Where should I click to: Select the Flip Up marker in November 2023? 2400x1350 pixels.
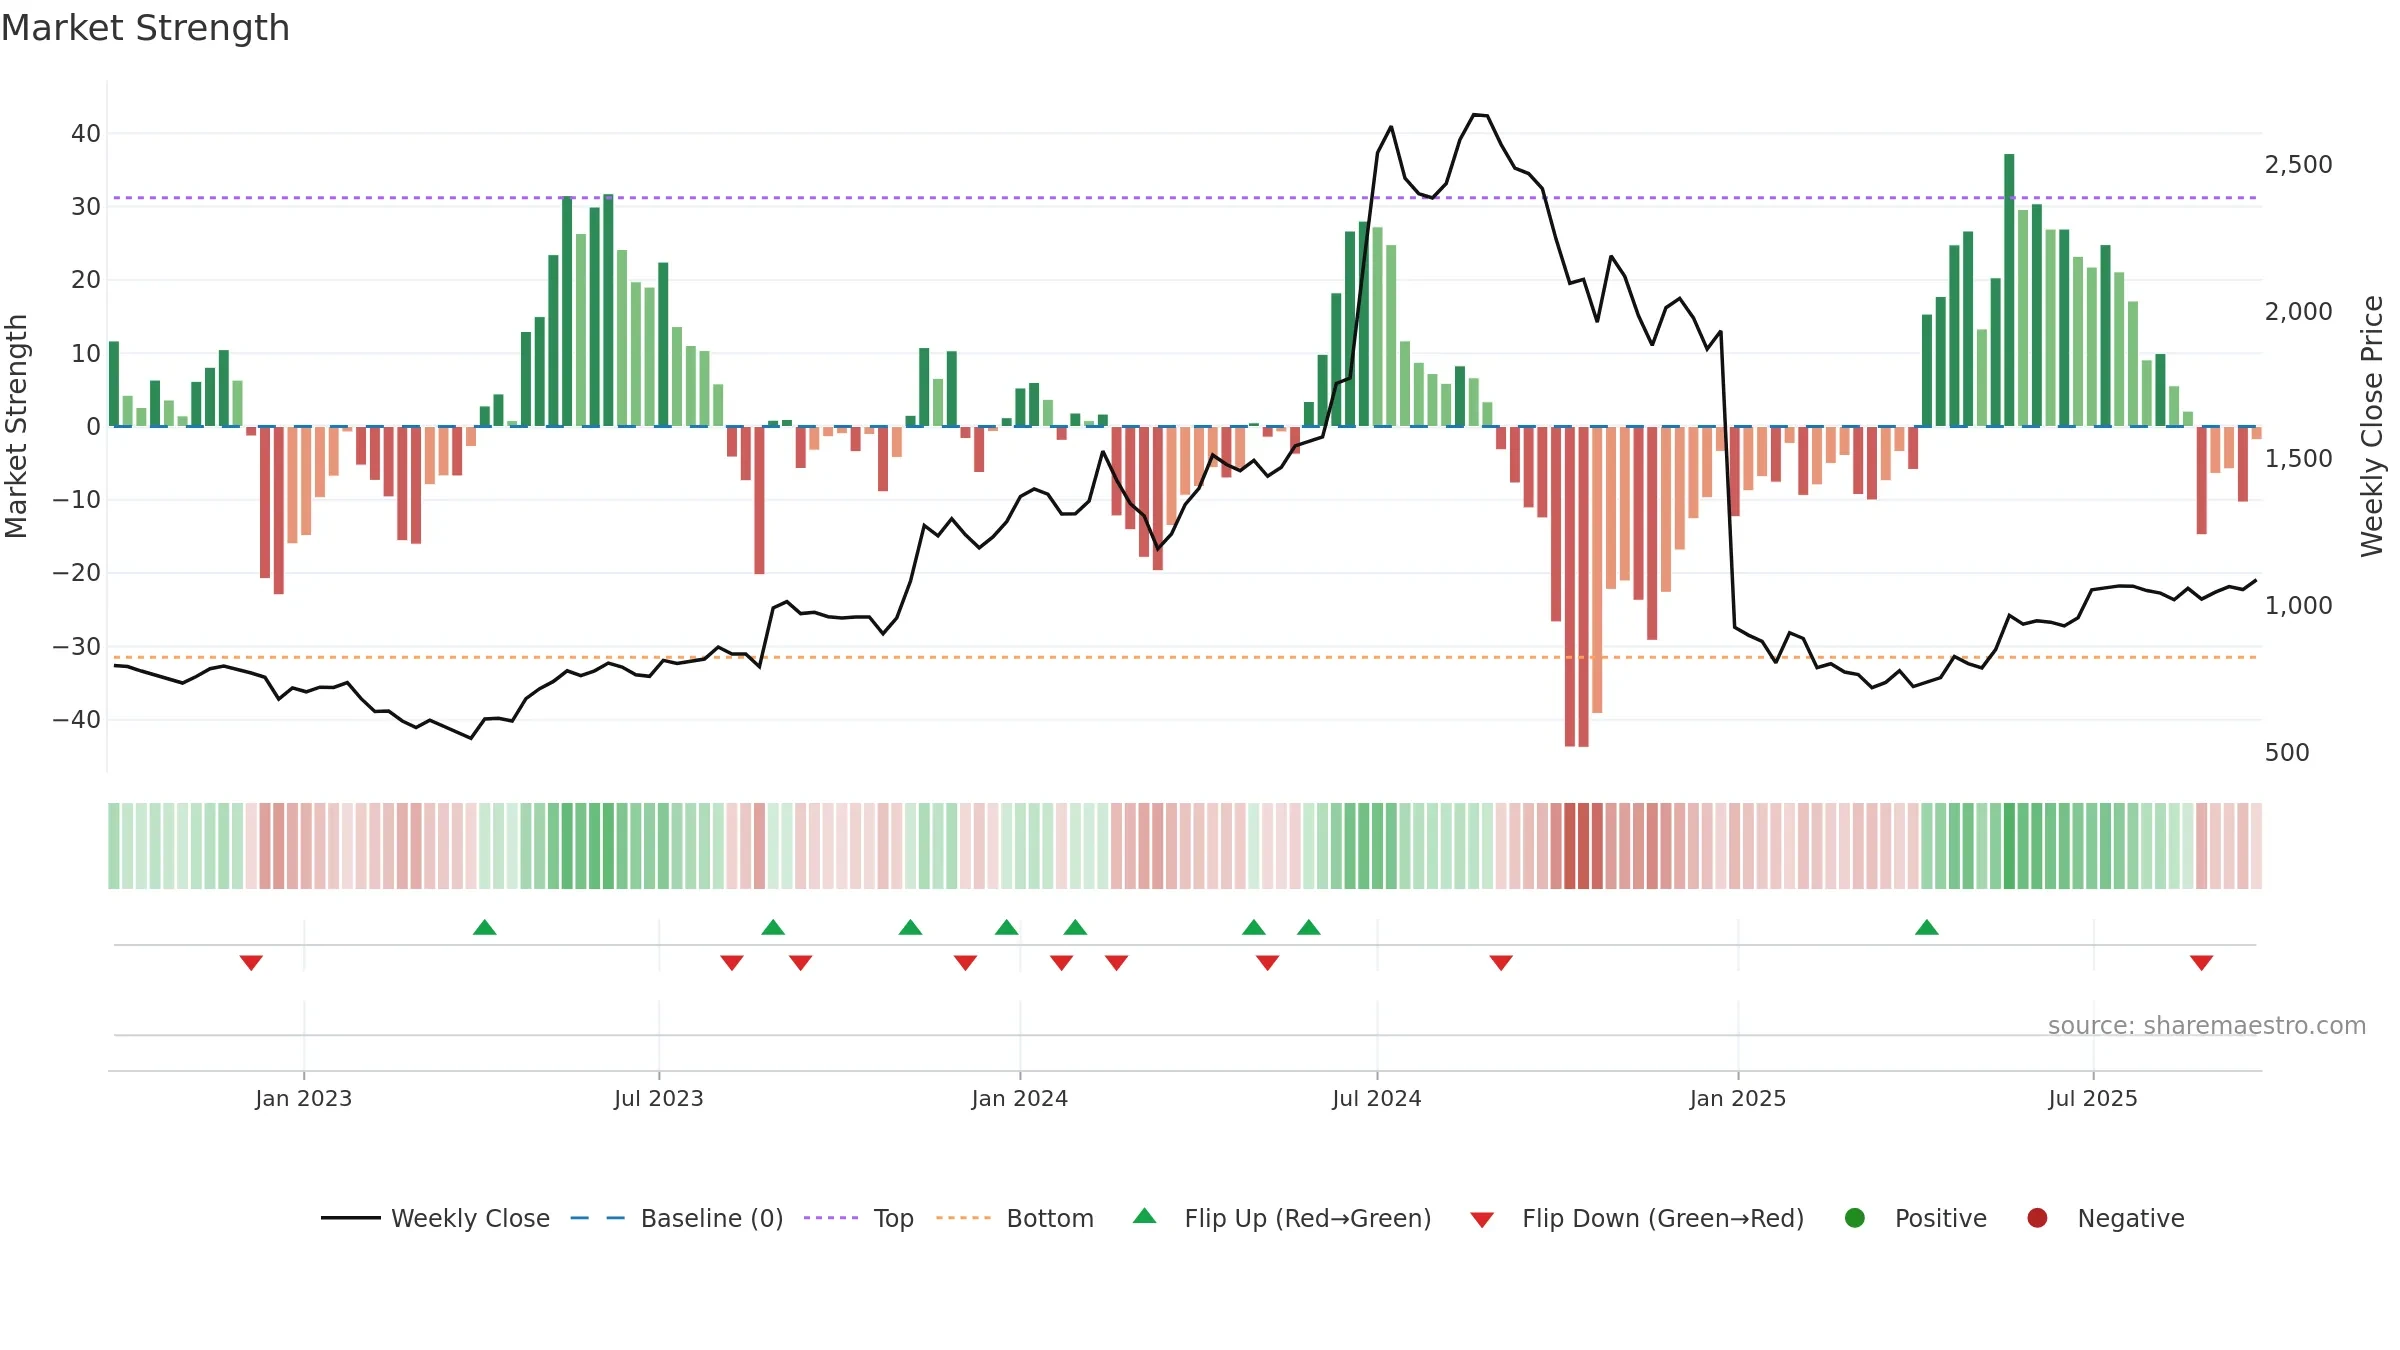pyautogui.click(x=910, y=927)
